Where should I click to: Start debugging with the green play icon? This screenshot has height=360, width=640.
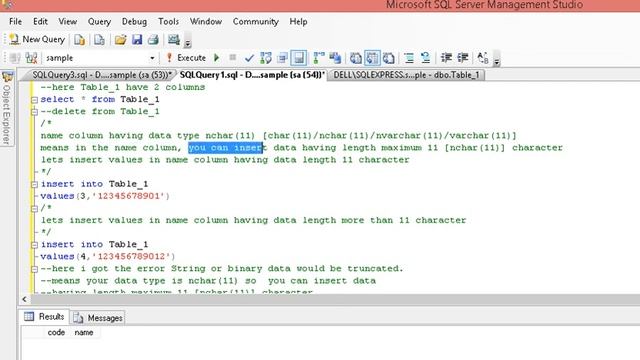(217, 58)
